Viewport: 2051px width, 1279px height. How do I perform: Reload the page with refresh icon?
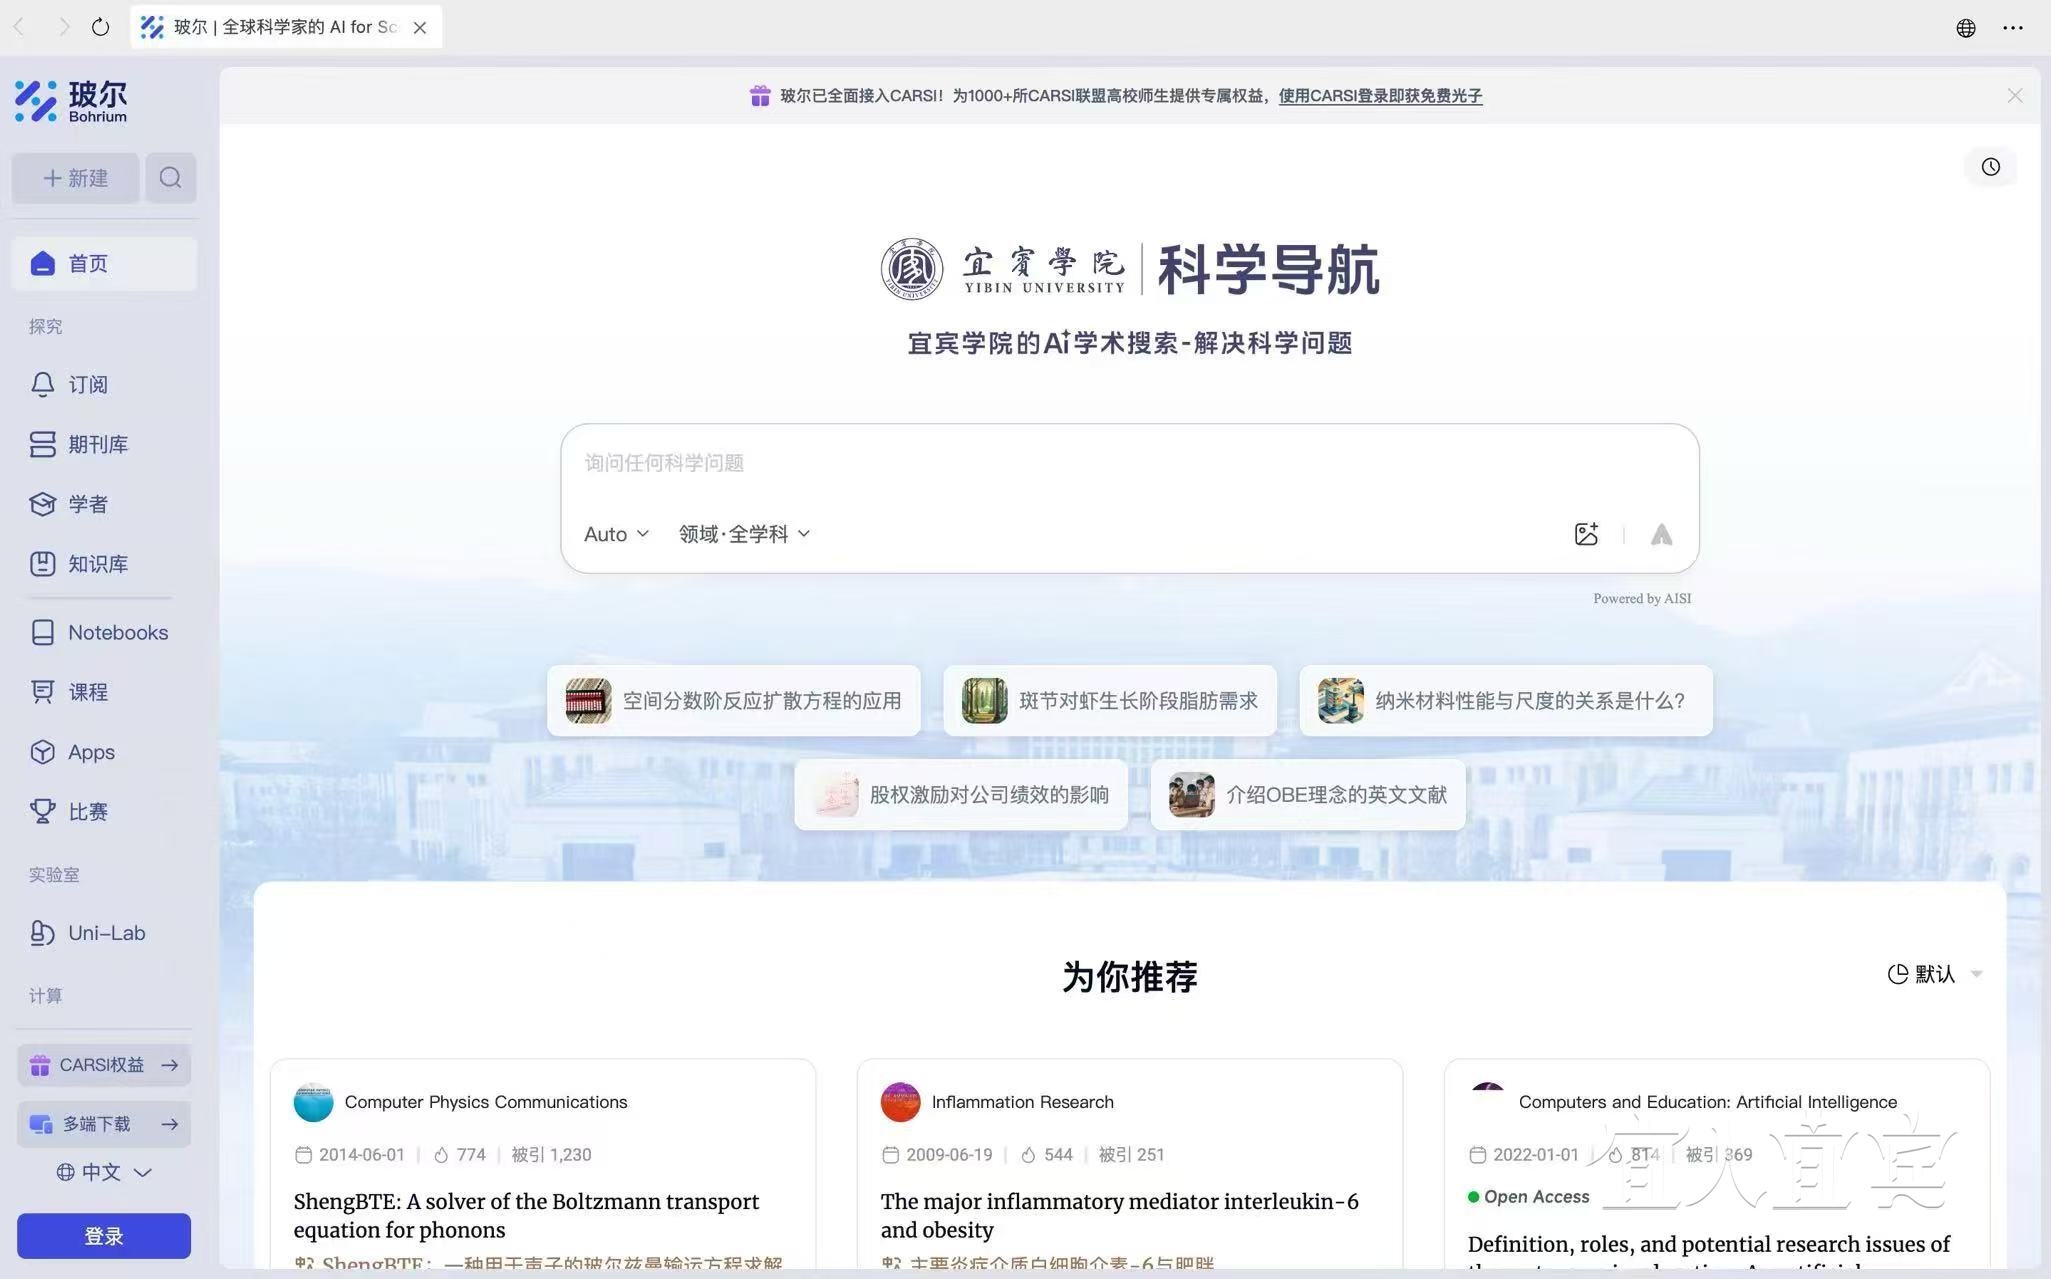(x=100, y=27)
